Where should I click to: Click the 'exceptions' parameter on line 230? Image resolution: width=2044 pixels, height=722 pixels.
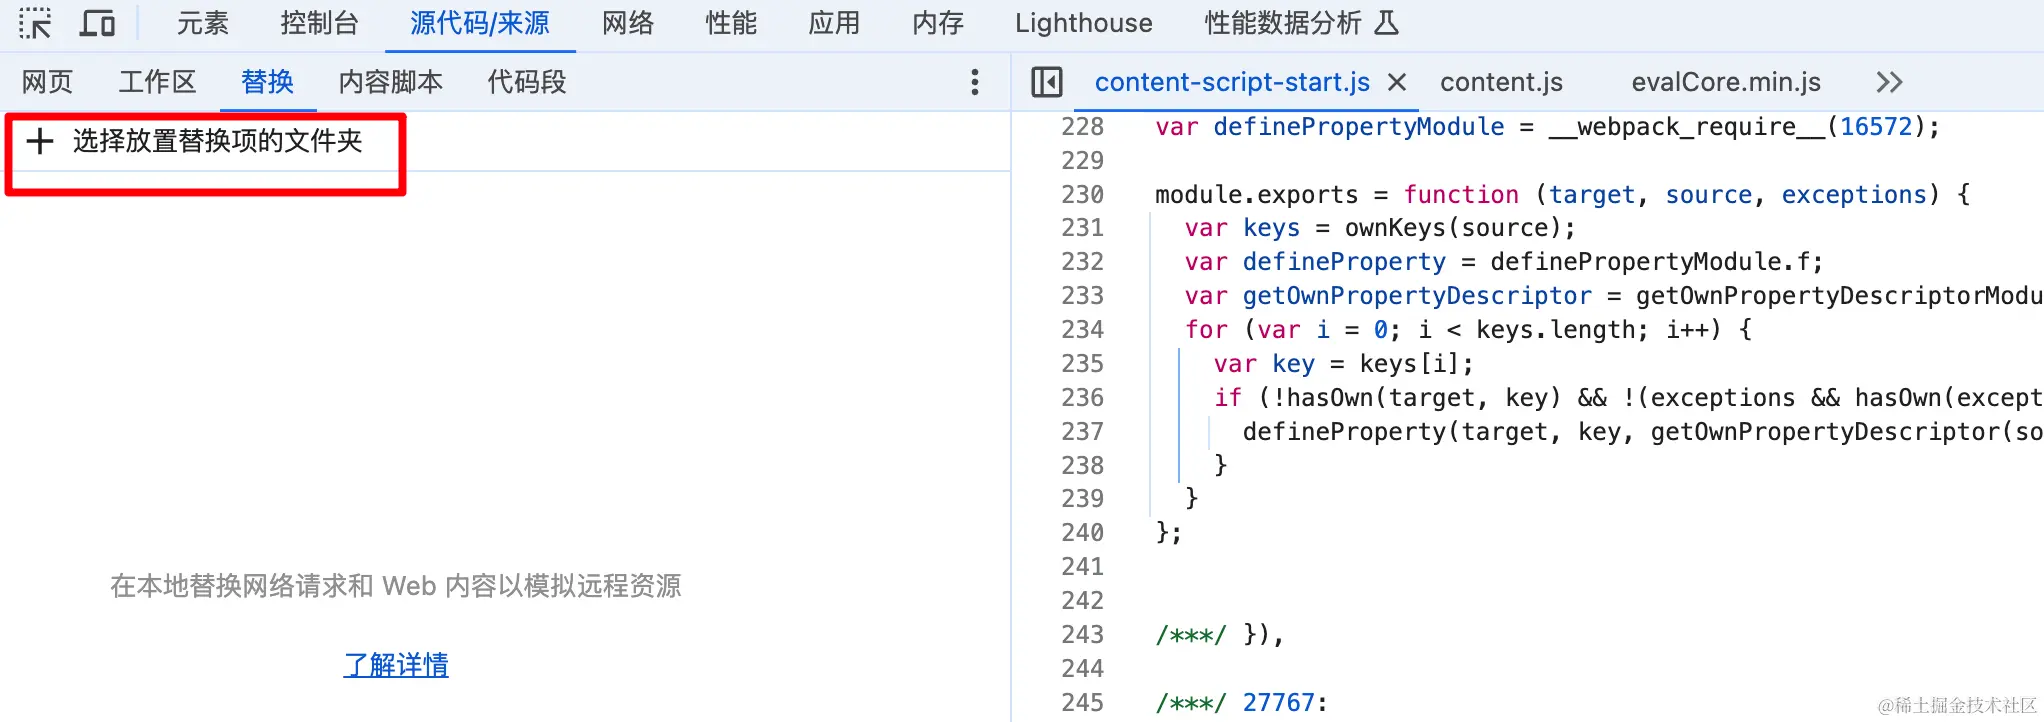(1854, 194)
